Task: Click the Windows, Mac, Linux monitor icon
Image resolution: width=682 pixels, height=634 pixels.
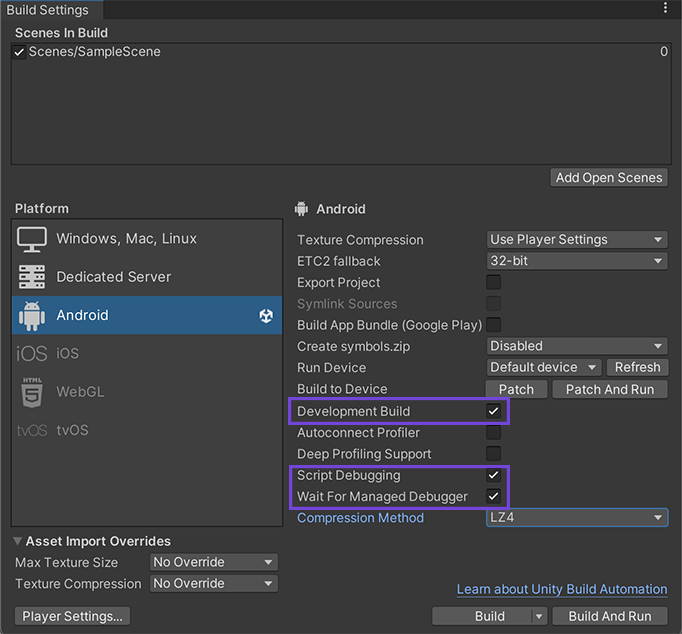Action: (32, 239)
